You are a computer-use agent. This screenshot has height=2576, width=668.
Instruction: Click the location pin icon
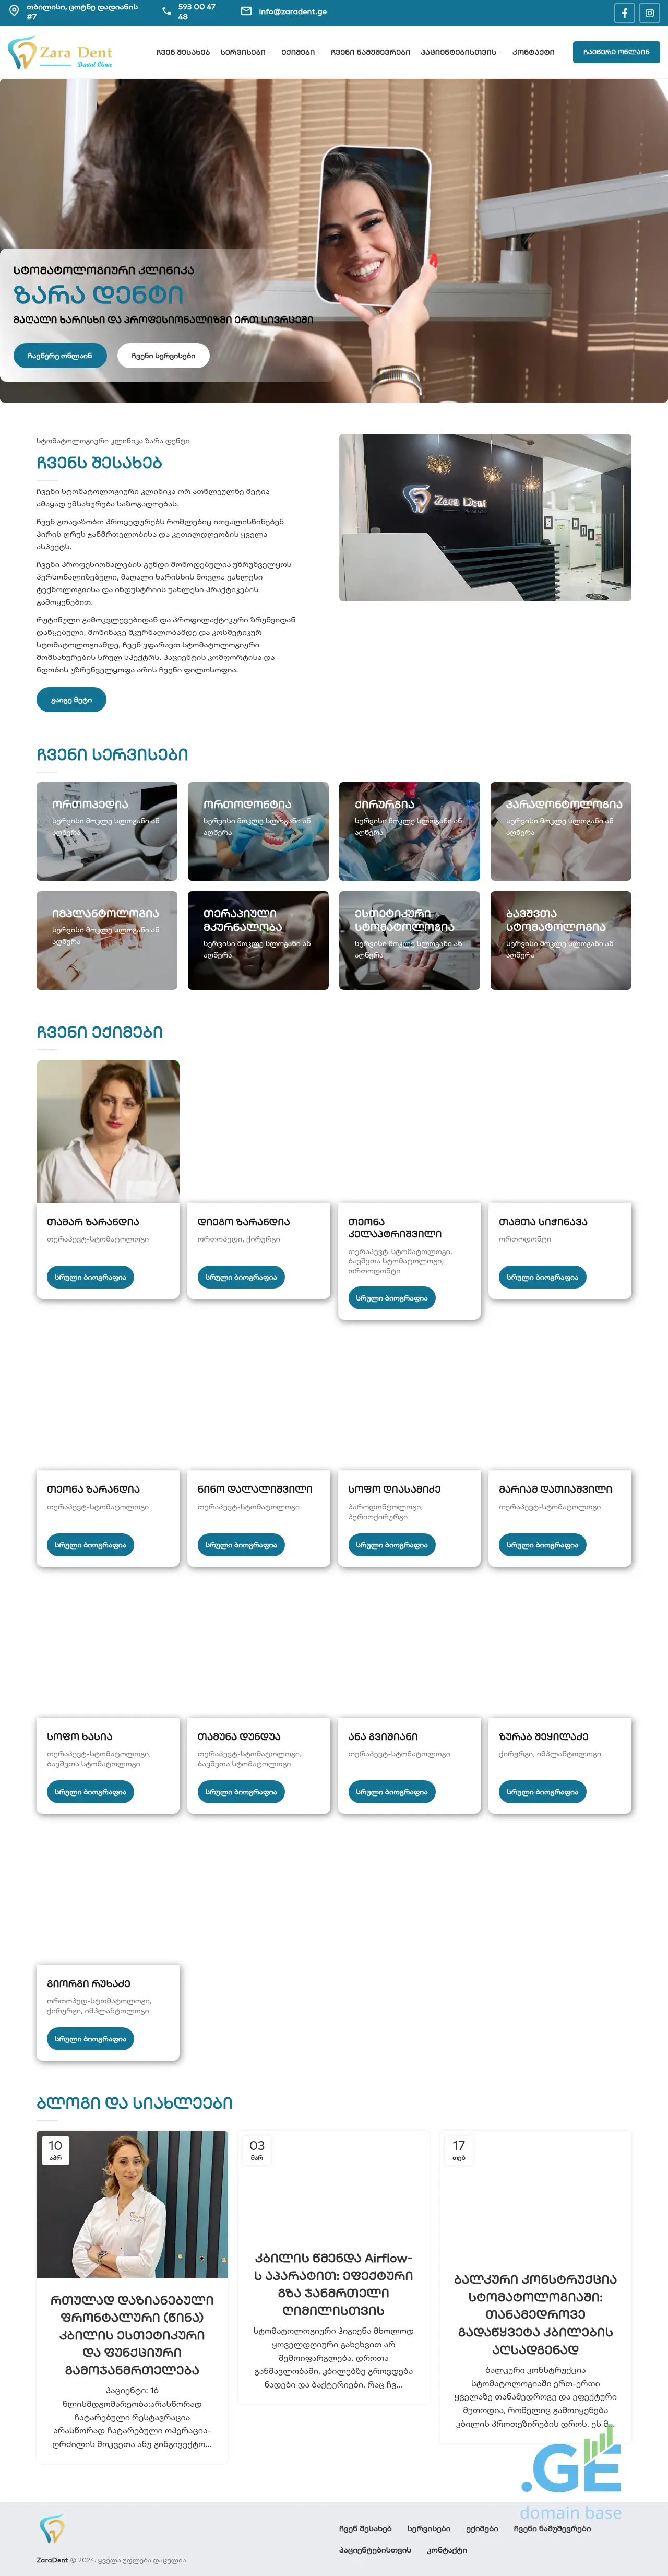[14, 11]
